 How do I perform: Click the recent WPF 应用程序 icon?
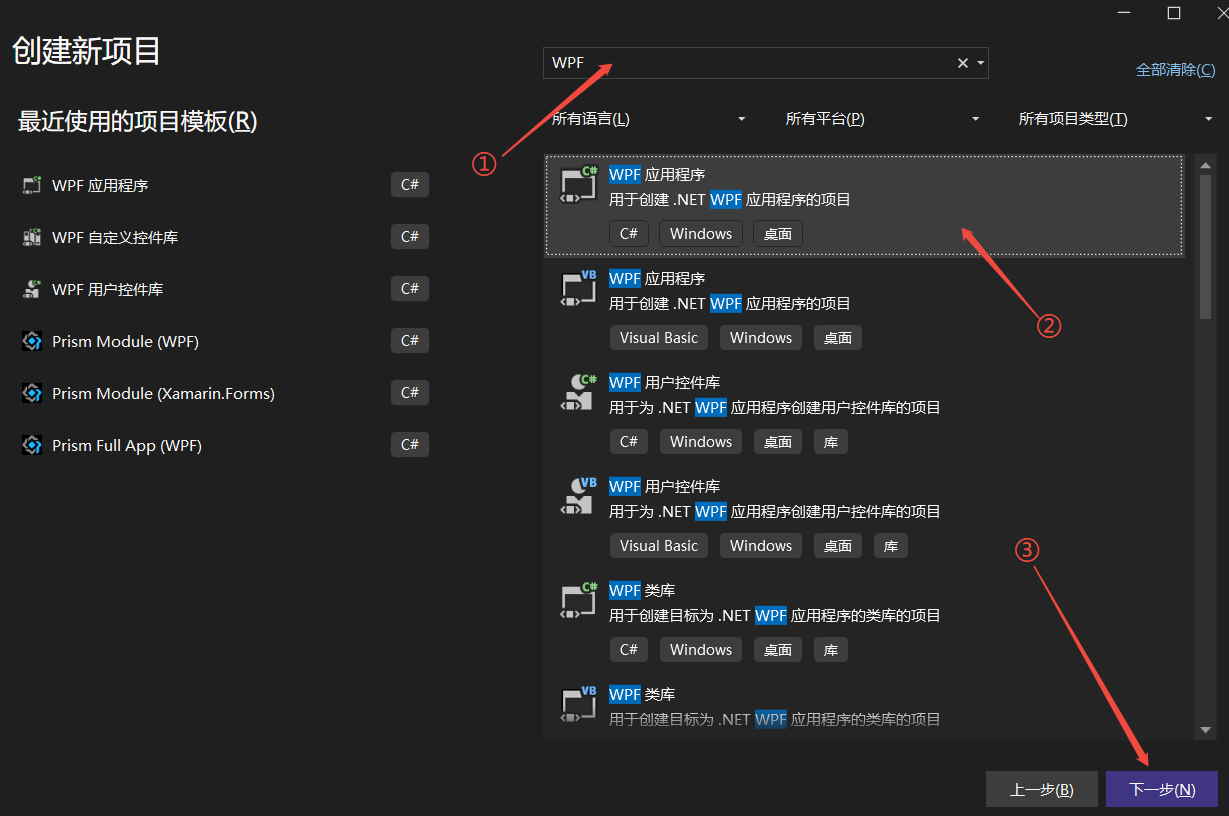tap(32, 185)
